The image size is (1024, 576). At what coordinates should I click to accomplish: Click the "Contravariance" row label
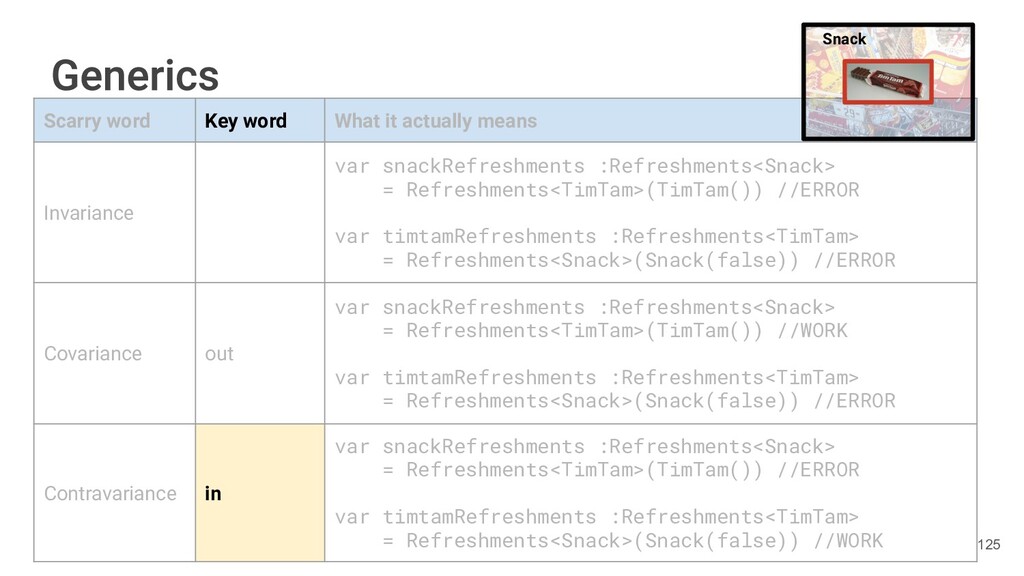tap(110, 494)
